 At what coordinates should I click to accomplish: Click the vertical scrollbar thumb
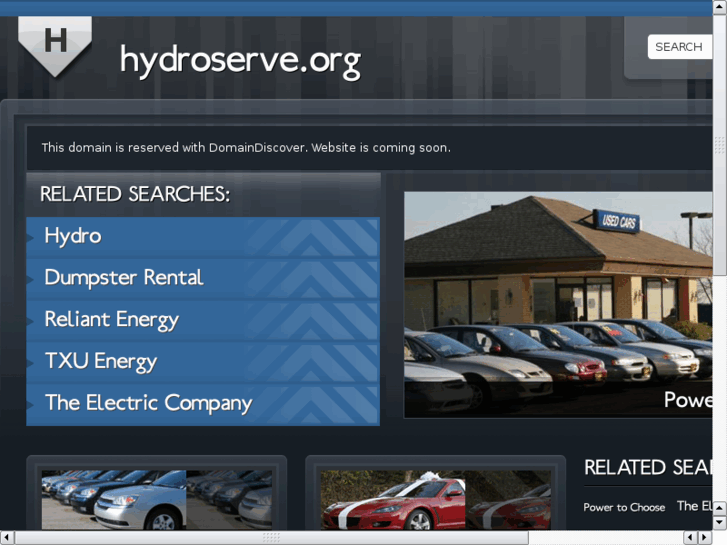point(720,145)
